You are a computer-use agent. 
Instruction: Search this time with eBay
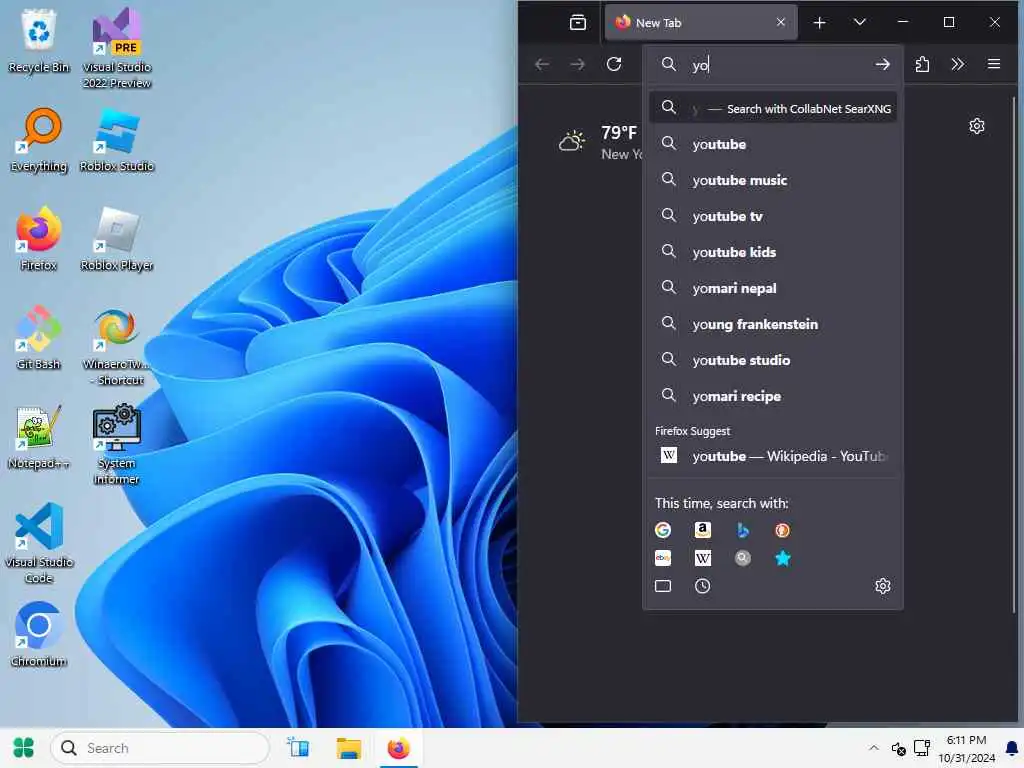[663, 558]
